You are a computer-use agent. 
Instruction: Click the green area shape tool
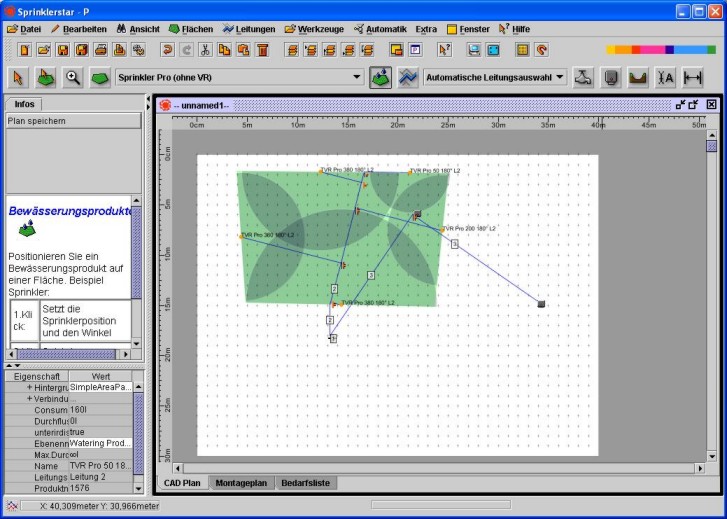[x=100, y=77]
